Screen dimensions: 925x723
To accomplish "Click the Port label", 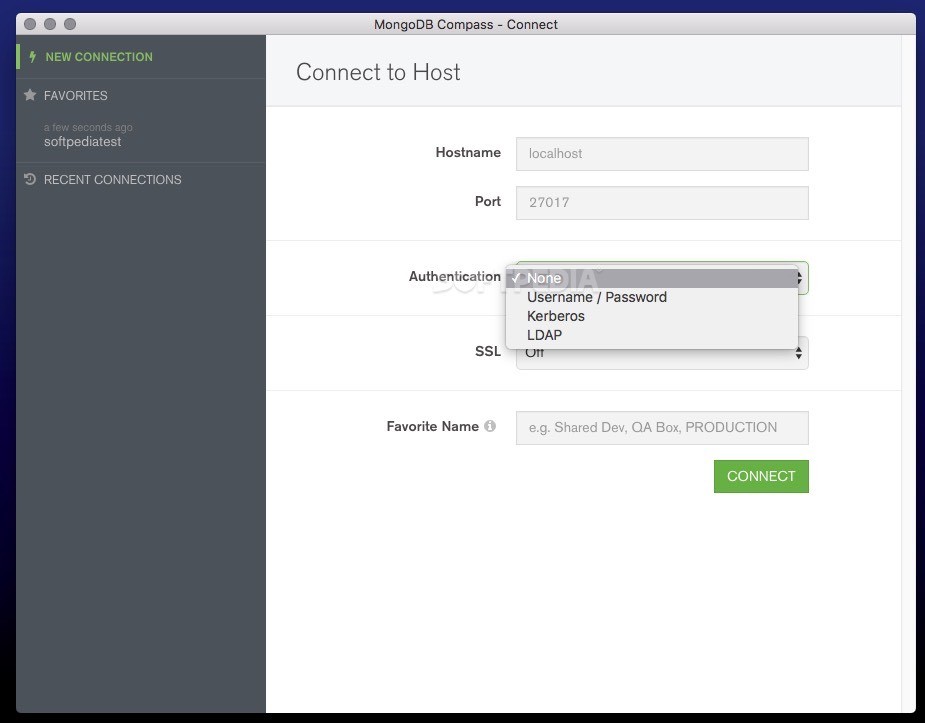I will click(488, 201).
